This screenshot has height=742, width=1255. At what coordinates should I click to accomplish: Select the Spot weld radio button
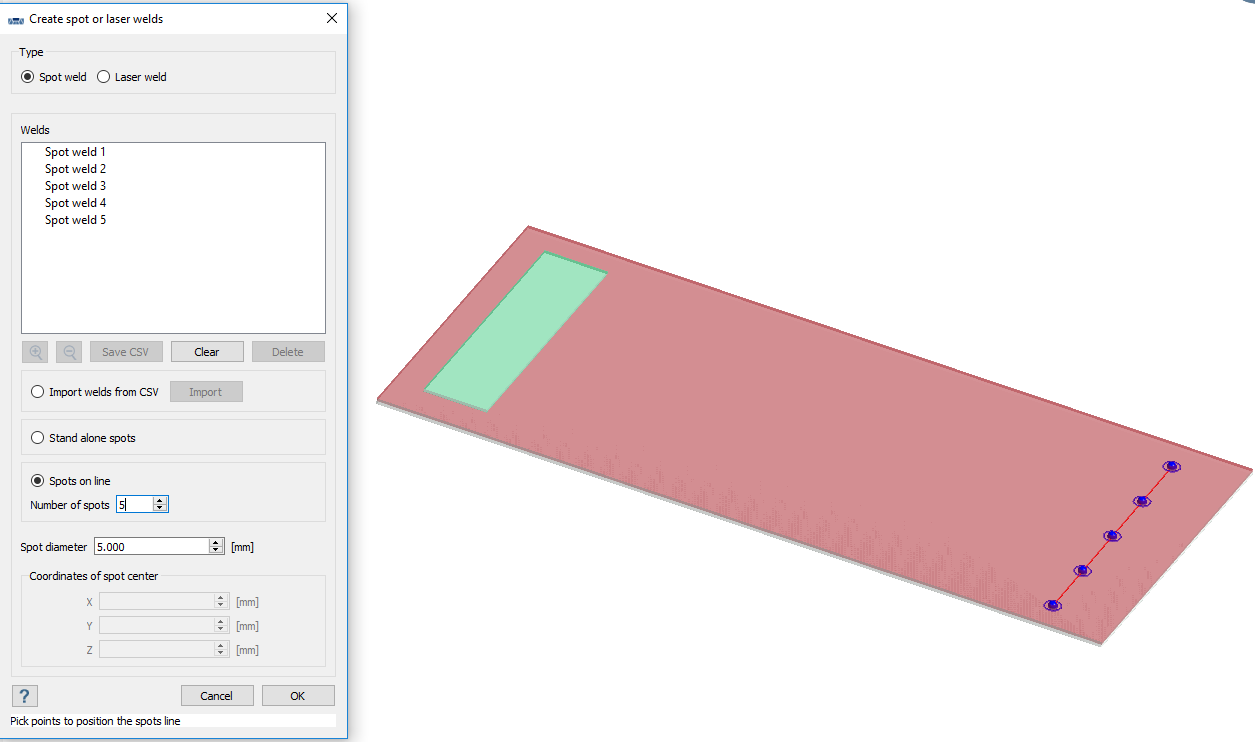coord(27,77)
